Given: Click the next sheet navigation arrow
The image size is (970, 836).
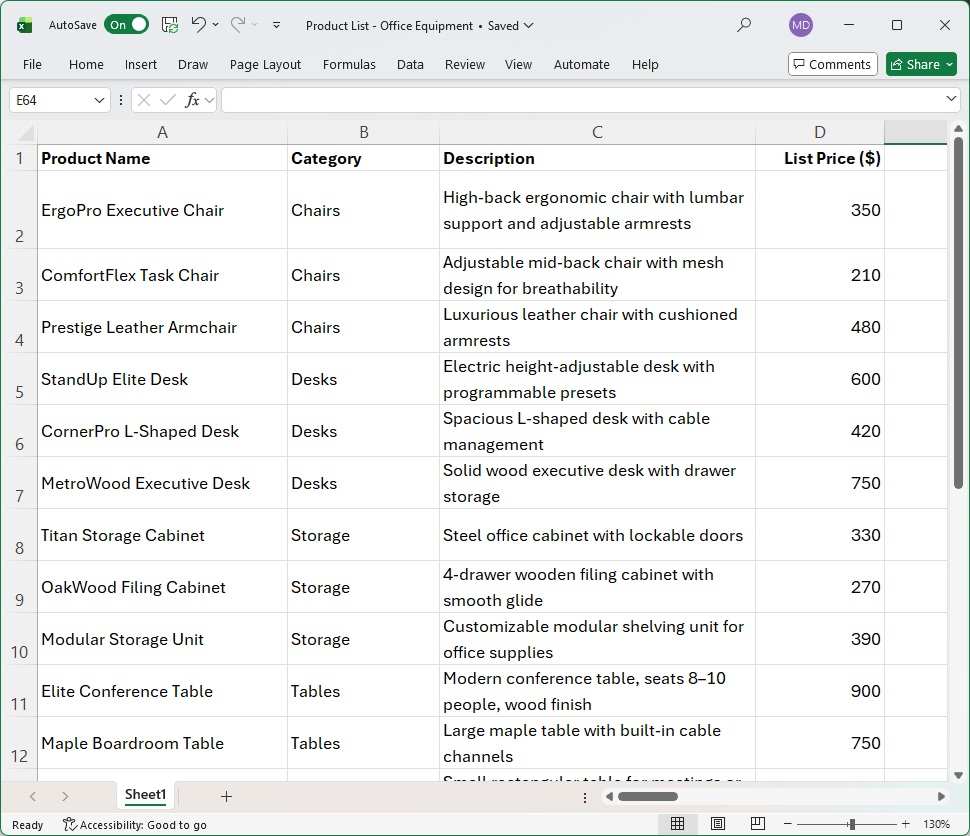Looking at the screenshot, I should pyautogui.click(x=65, y=796).
